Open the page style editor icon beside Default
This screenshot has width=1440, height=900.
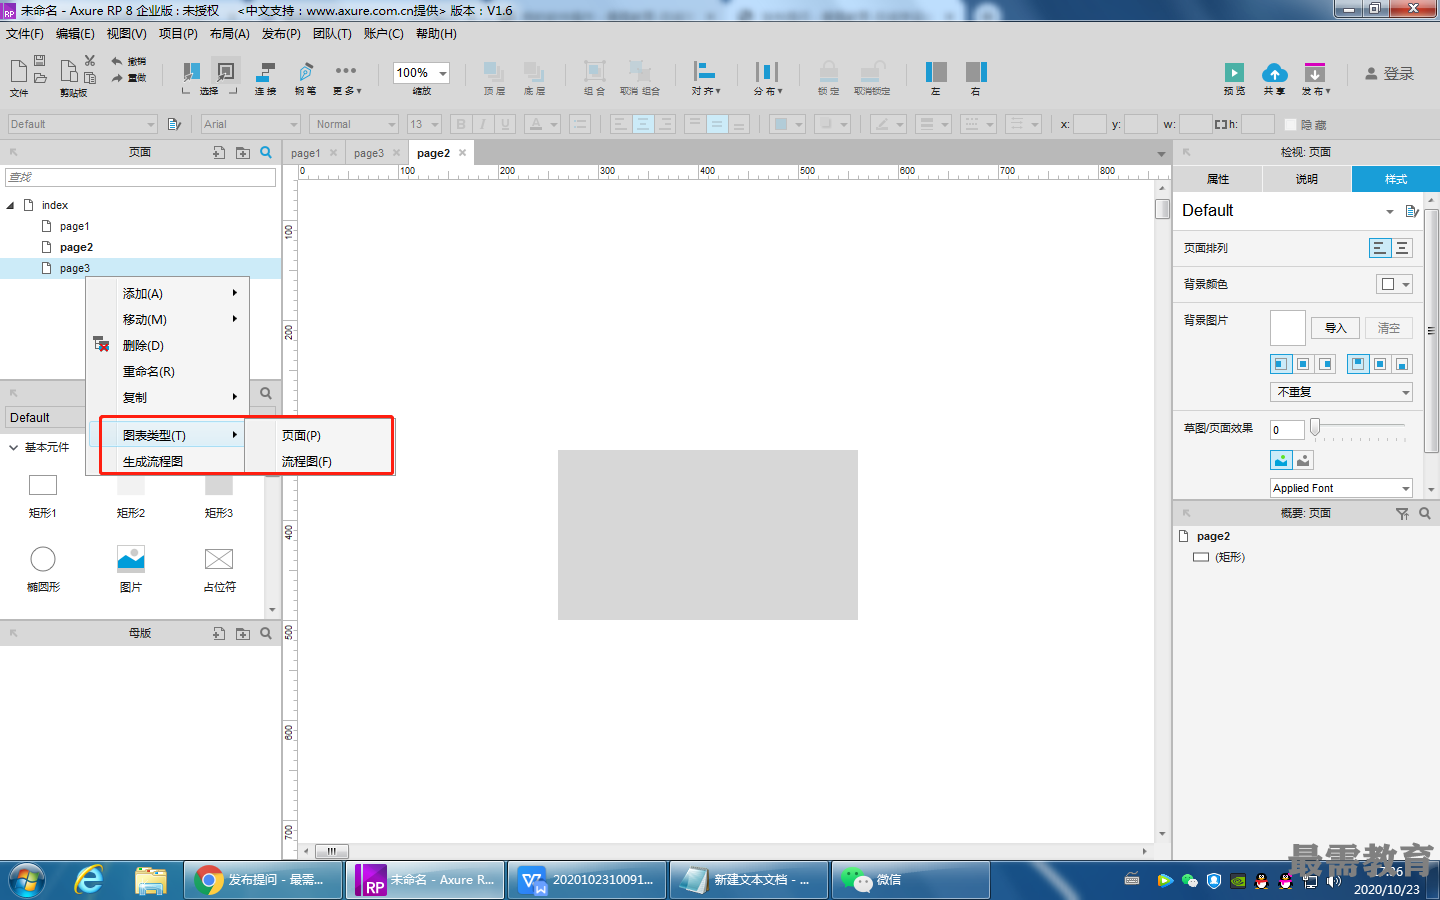point(1412,211)
